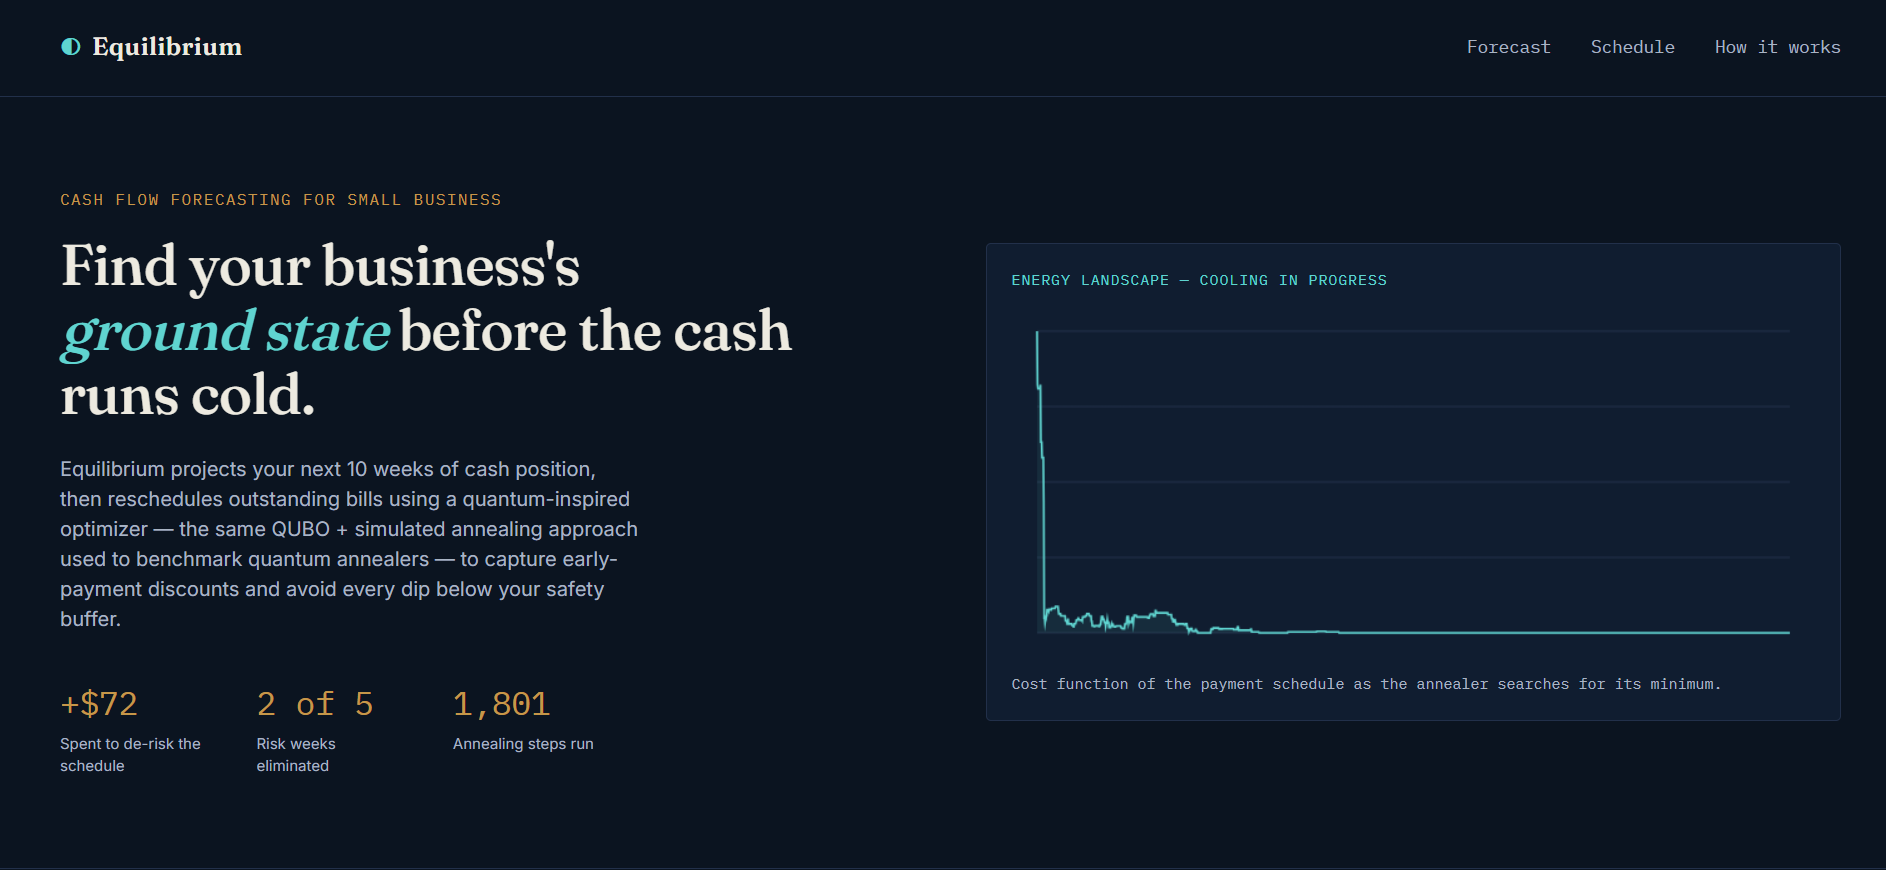
Task: Click the Equilibrium half-moon logo icon
Action: pos(71,47)
